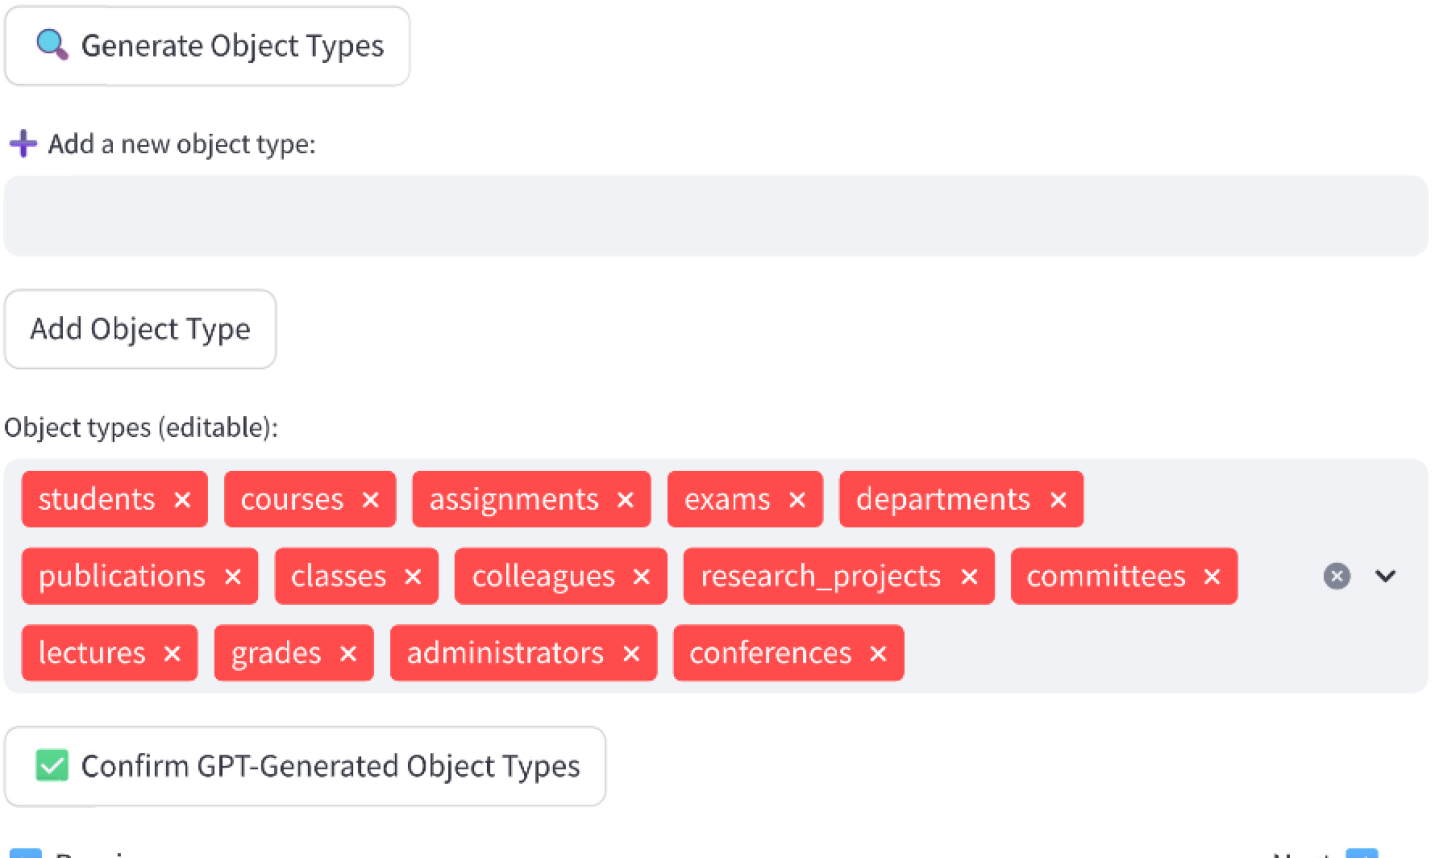Image resolution: width=1435 pixels, height=858 pixels.
Task: Delete the grades tag
Action: [348, 654]
